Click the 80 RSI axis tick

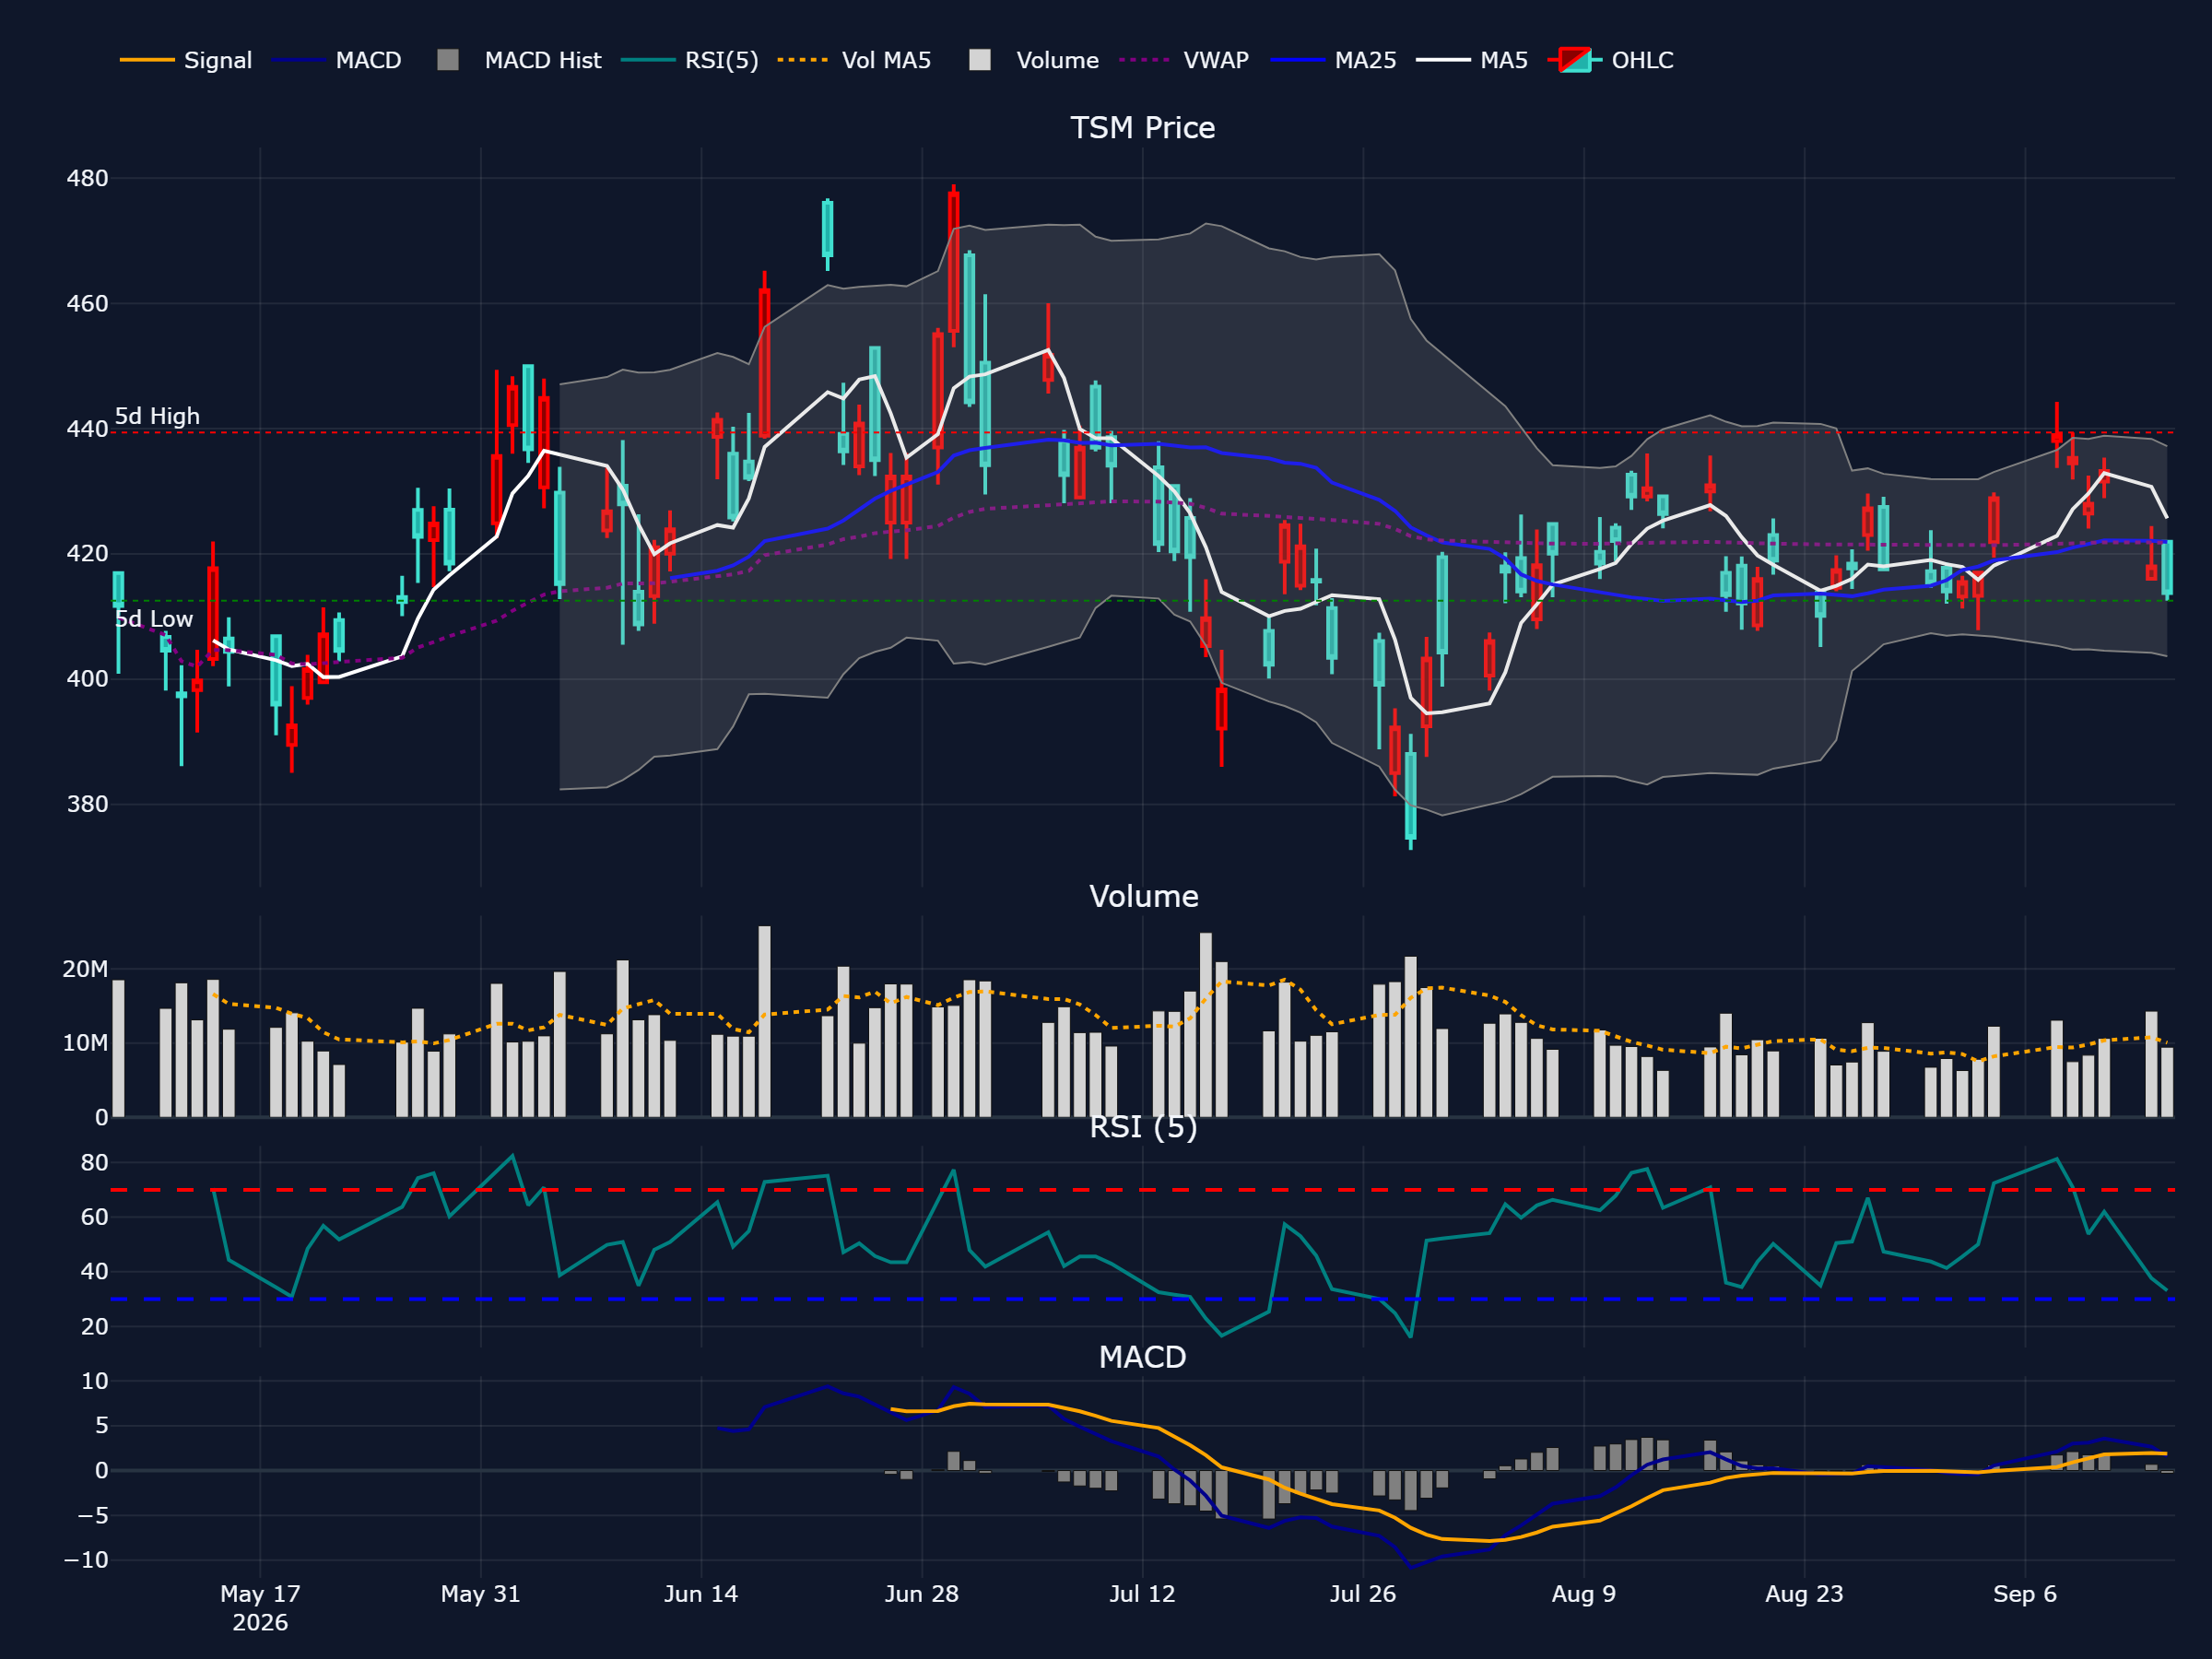point(95,1163)
